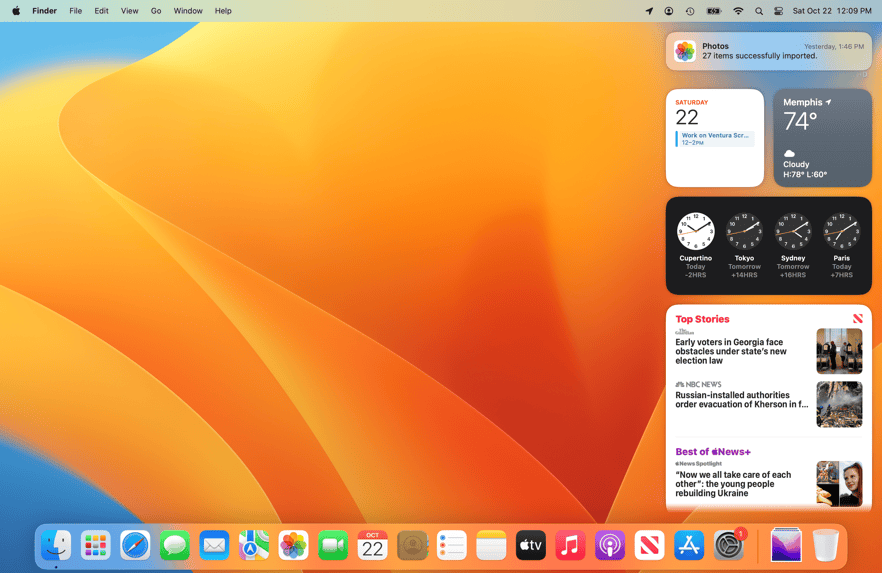Open Photos app in the Dock
Screen dimensions: 882x573
pos(294,545)
